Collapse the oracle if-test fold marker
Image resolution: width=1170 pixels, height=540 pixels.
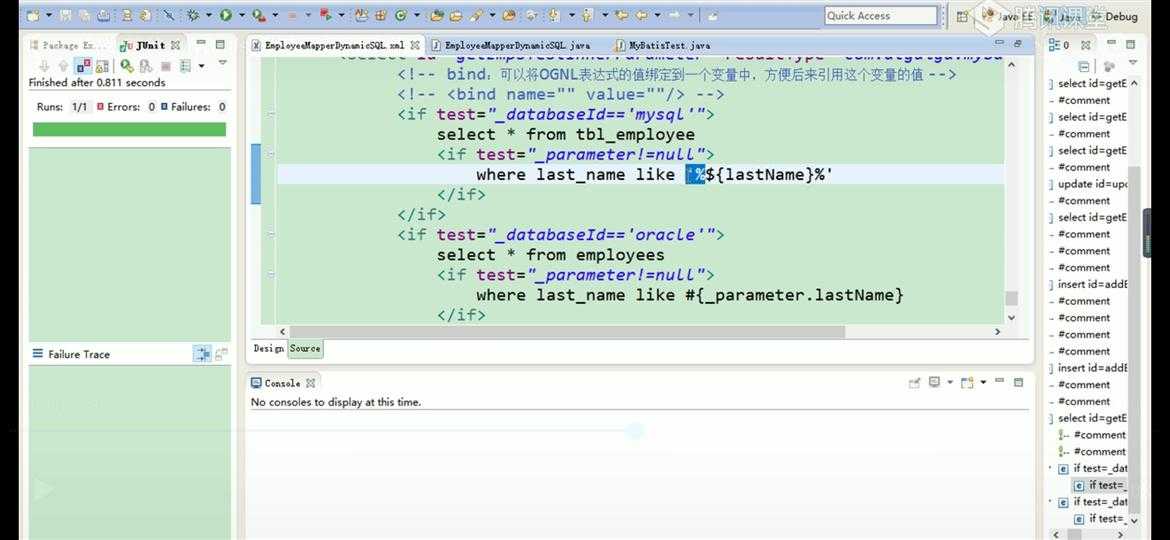271,235
